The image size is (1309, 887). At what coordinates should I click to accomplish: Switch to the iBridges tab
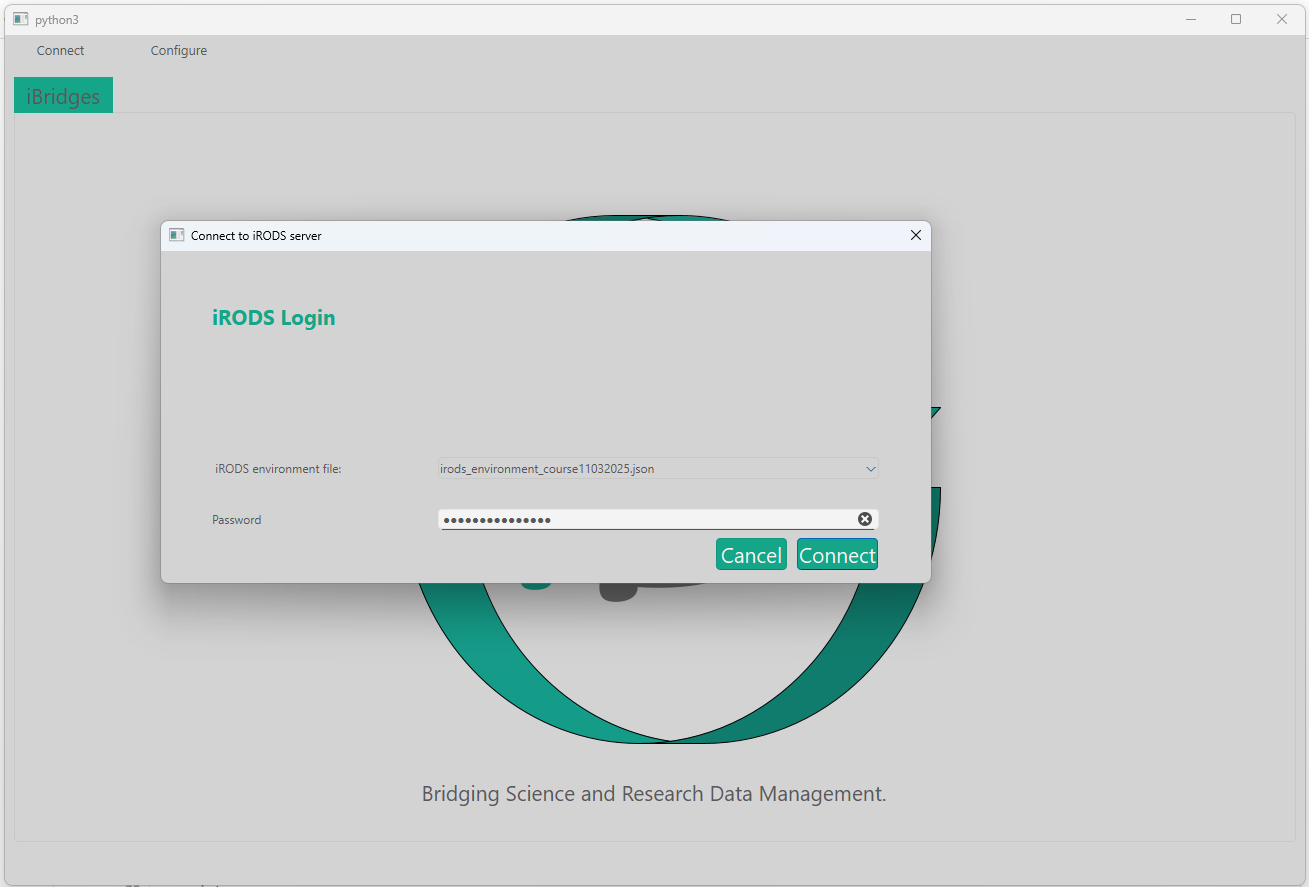pyautogui.click(x=63, y=96)
